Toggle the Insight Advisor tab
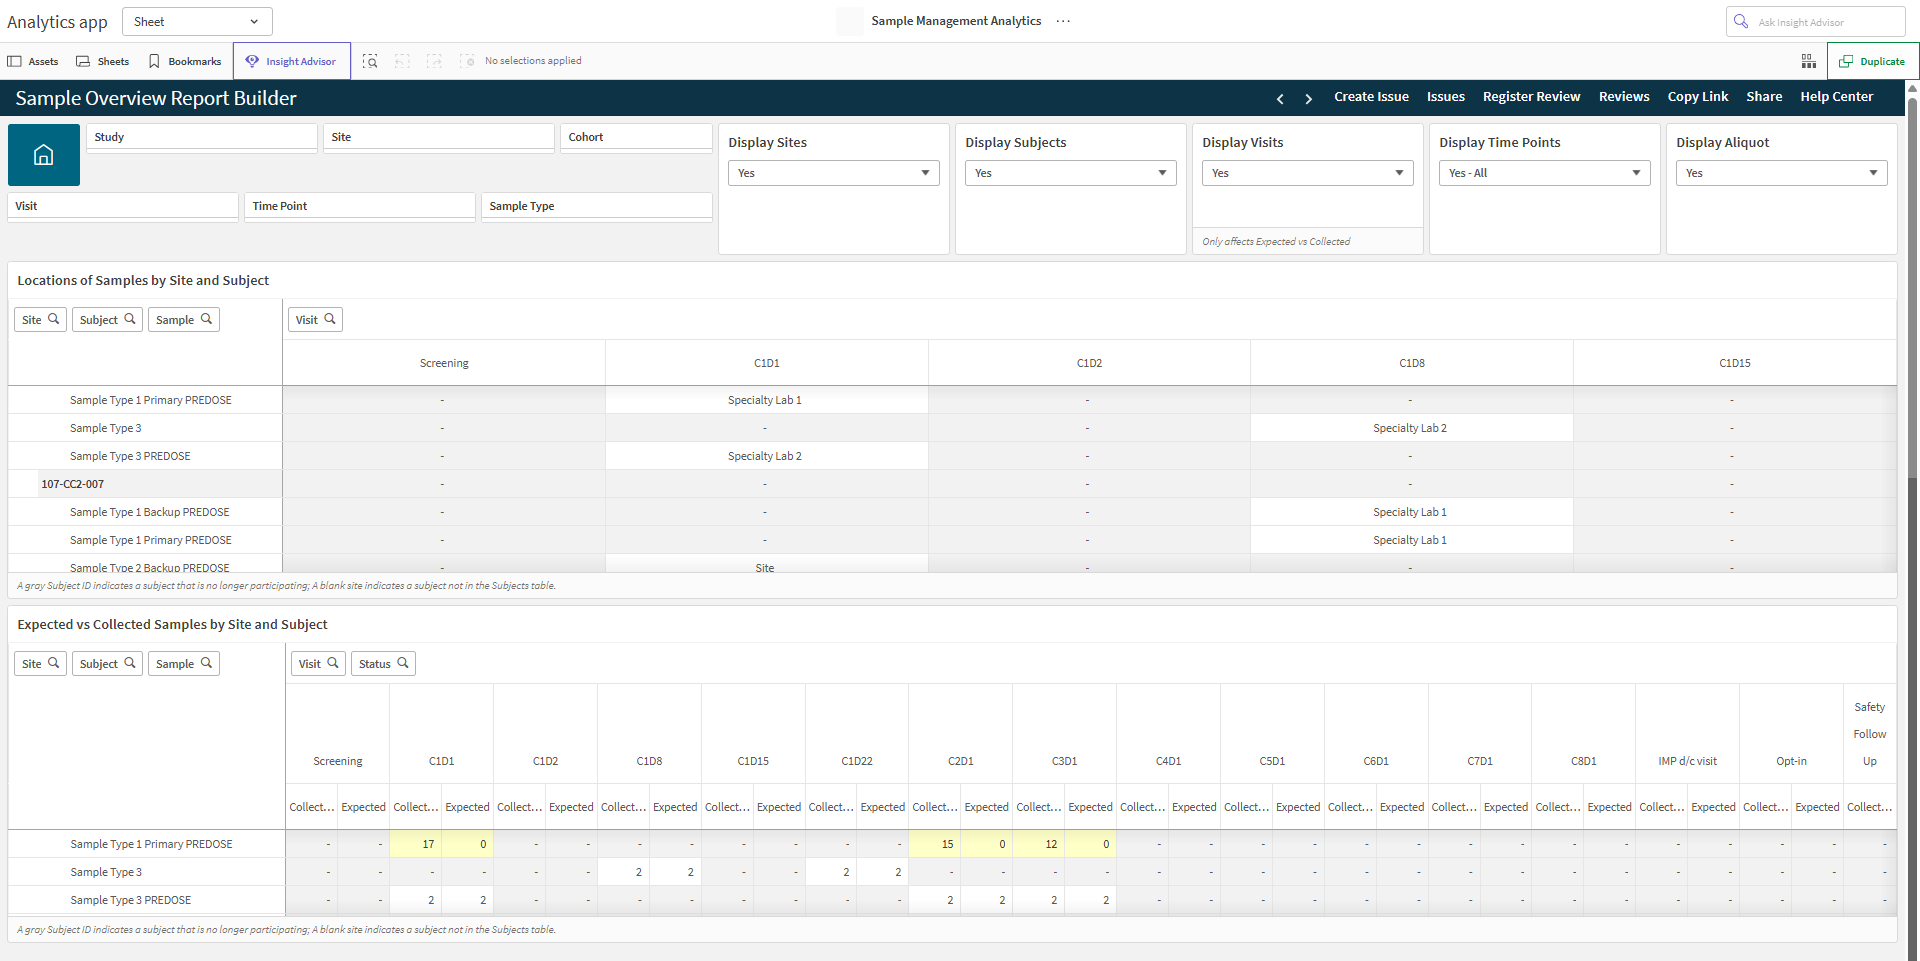 coord(292,61)
